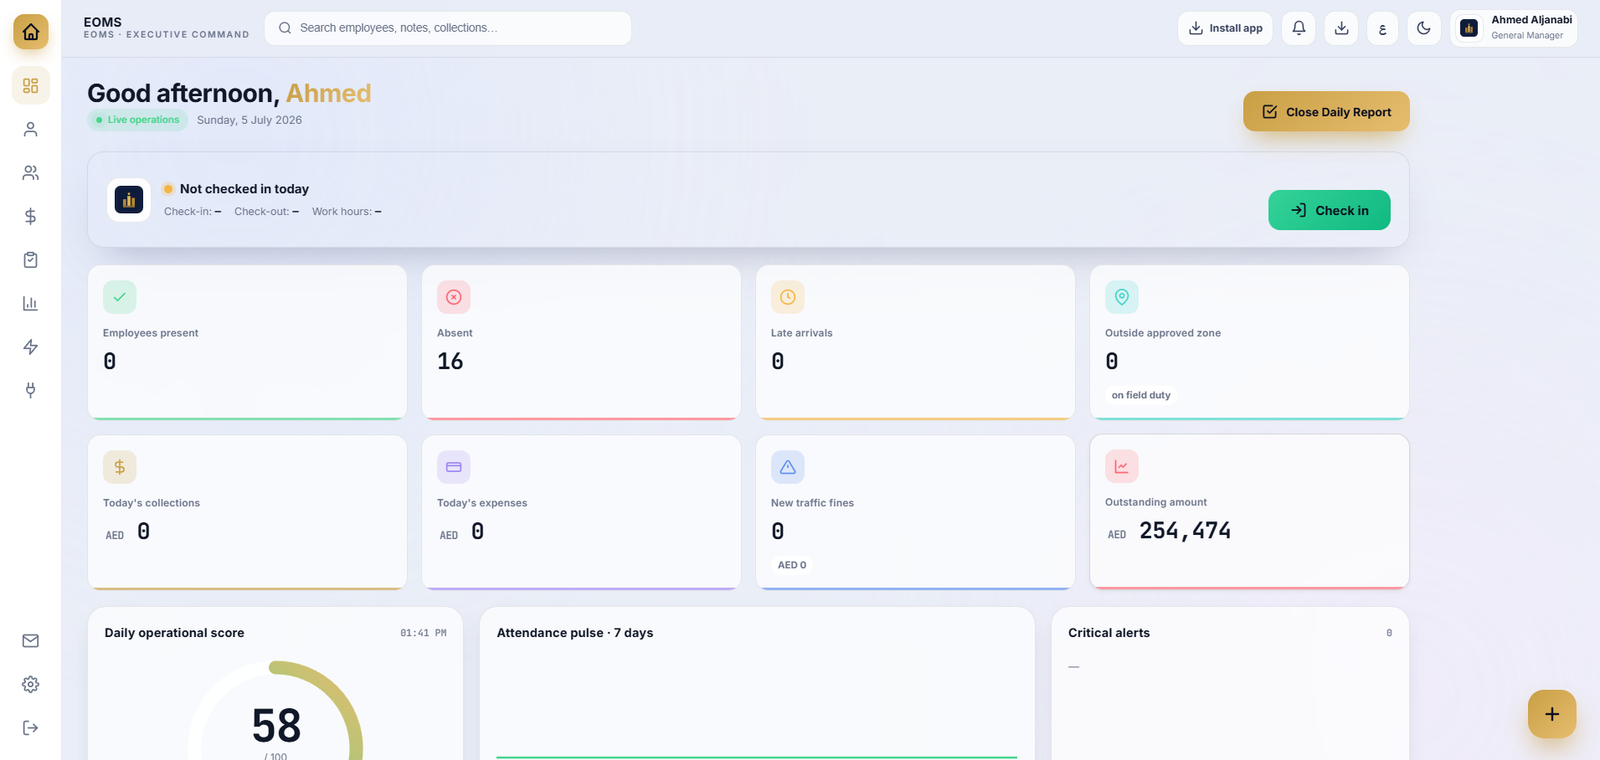1600x760 pixels.
Task: Click the AED 0 tag under traffic fines
Action: 792,565
